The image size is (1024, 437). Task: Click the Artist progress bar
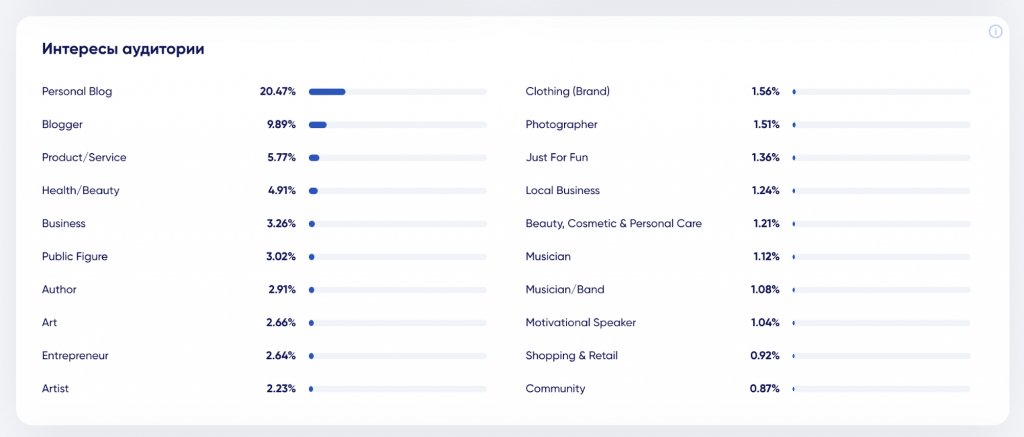pyautogui.click(x=398, y=389)
